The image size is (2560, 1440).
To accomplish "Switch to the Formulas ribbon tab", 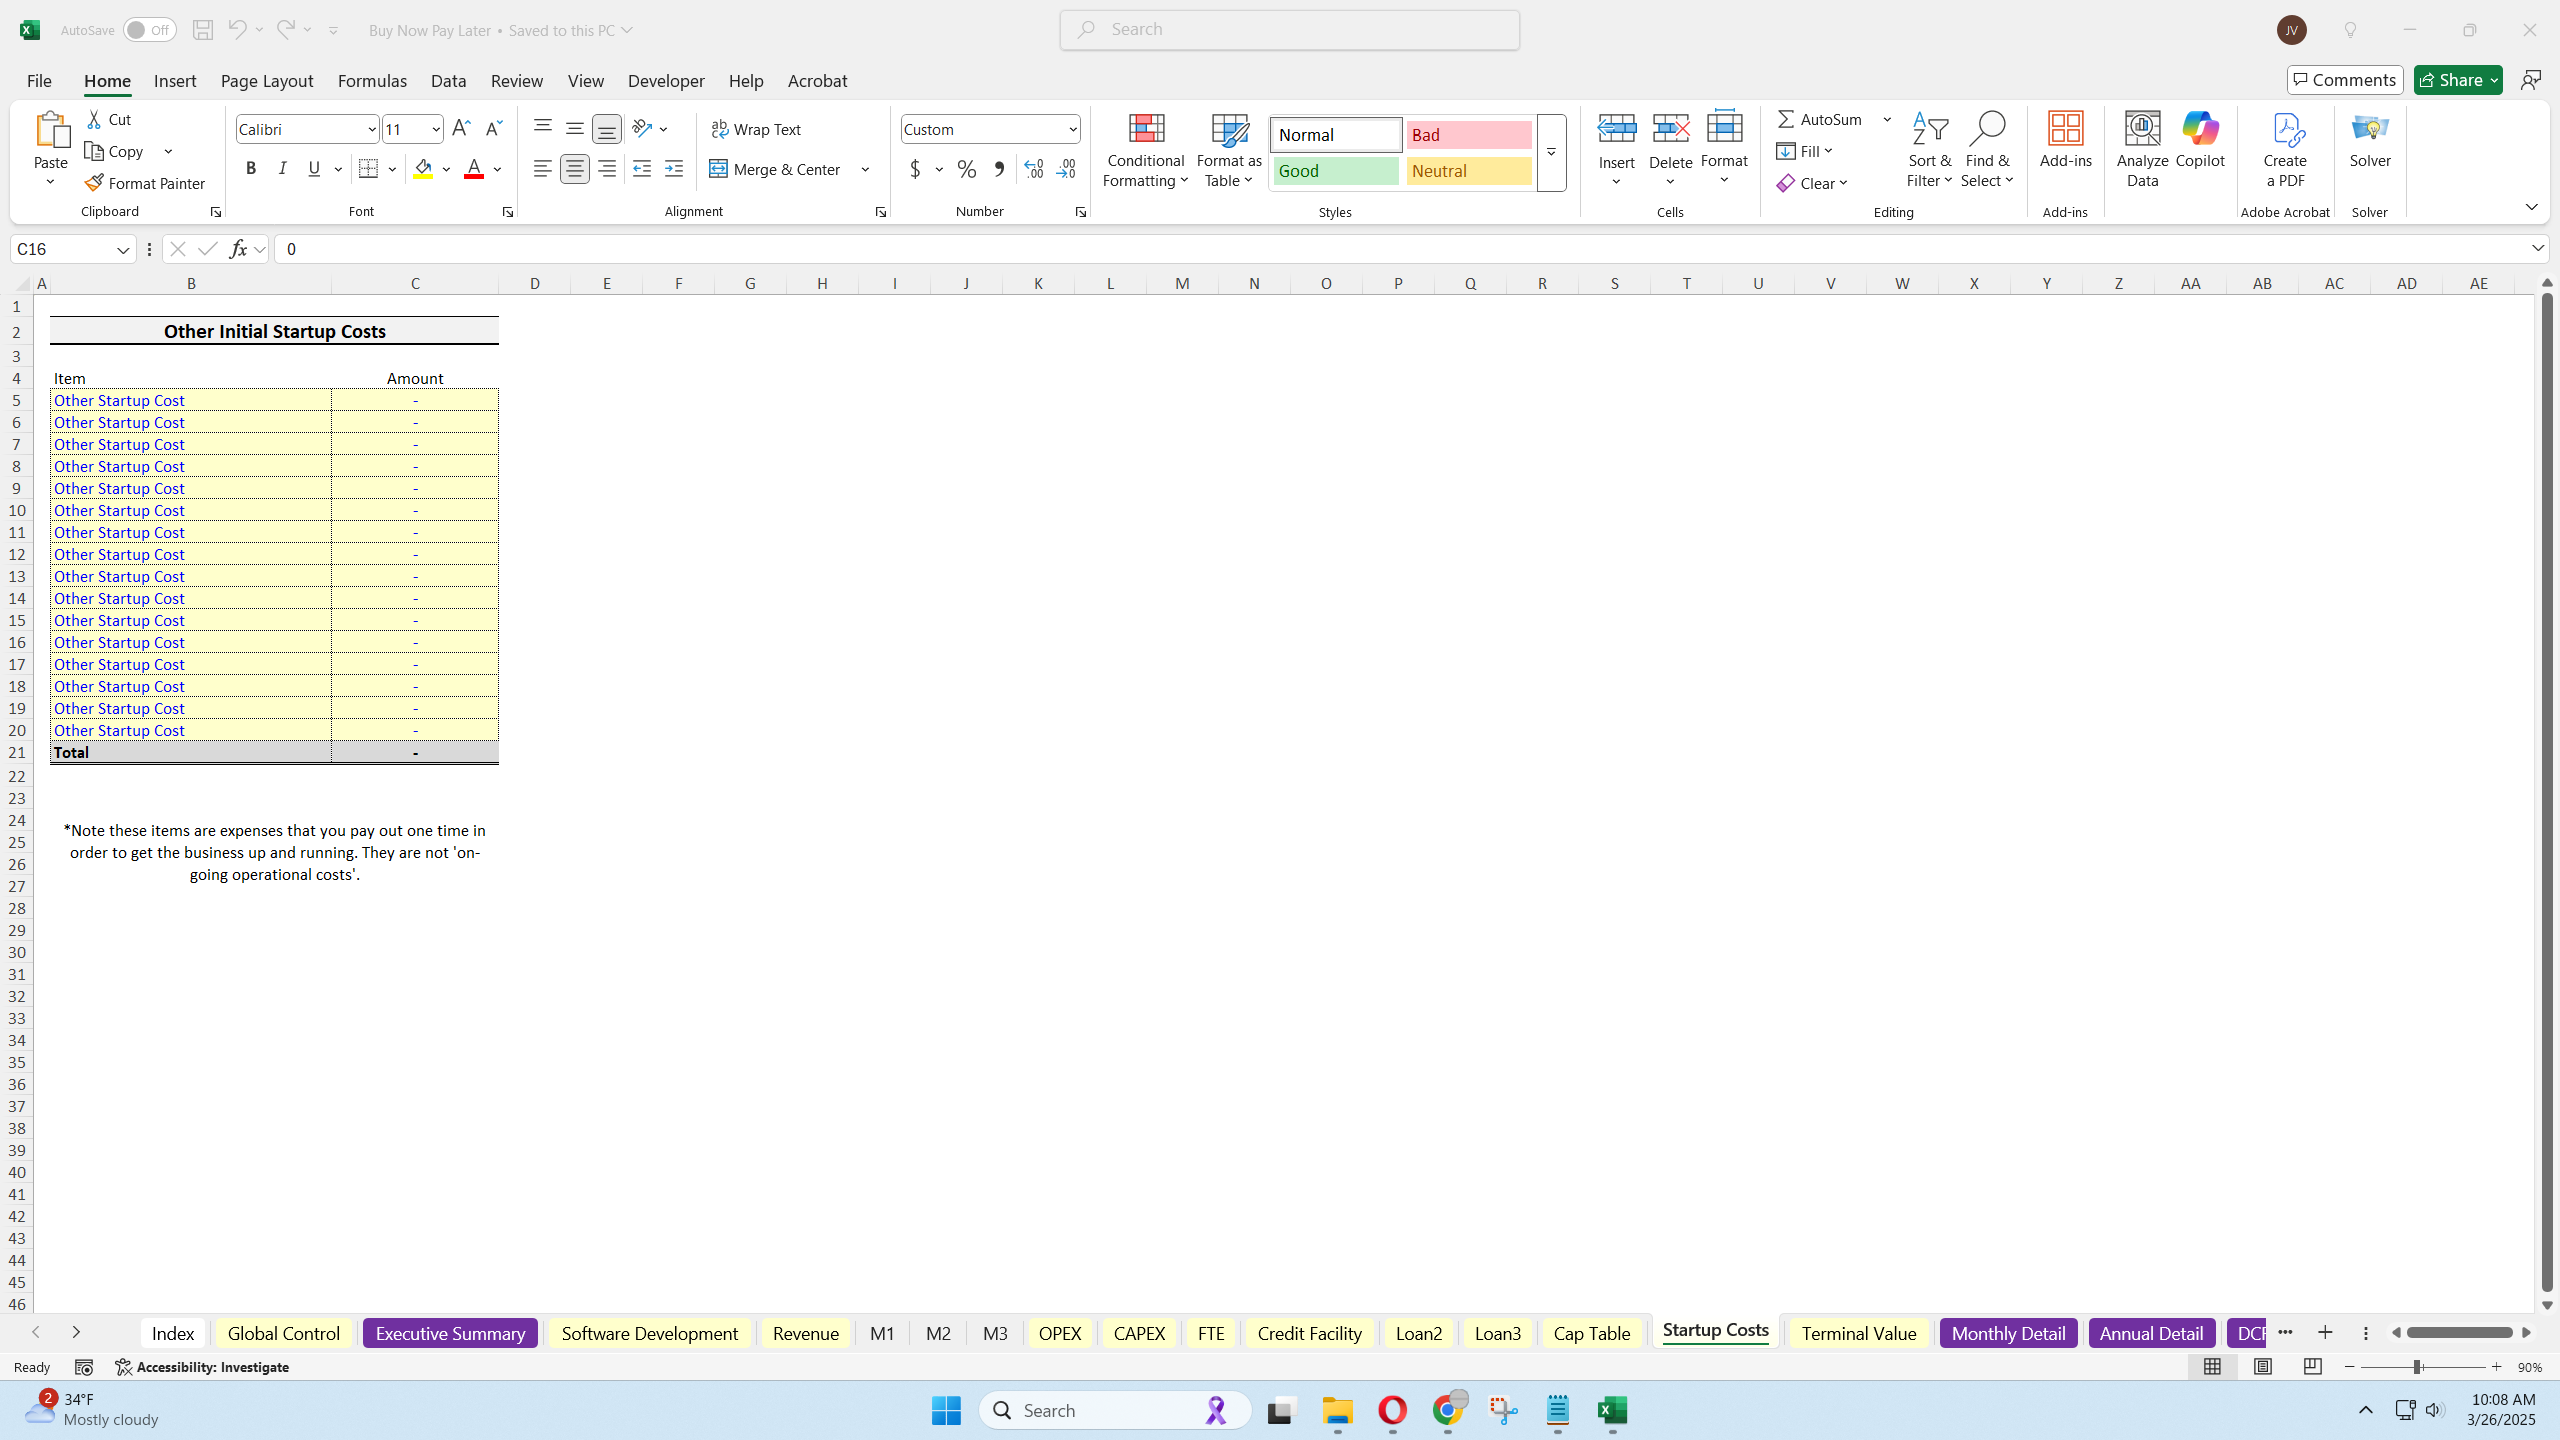I will click(x=371, y=81).
